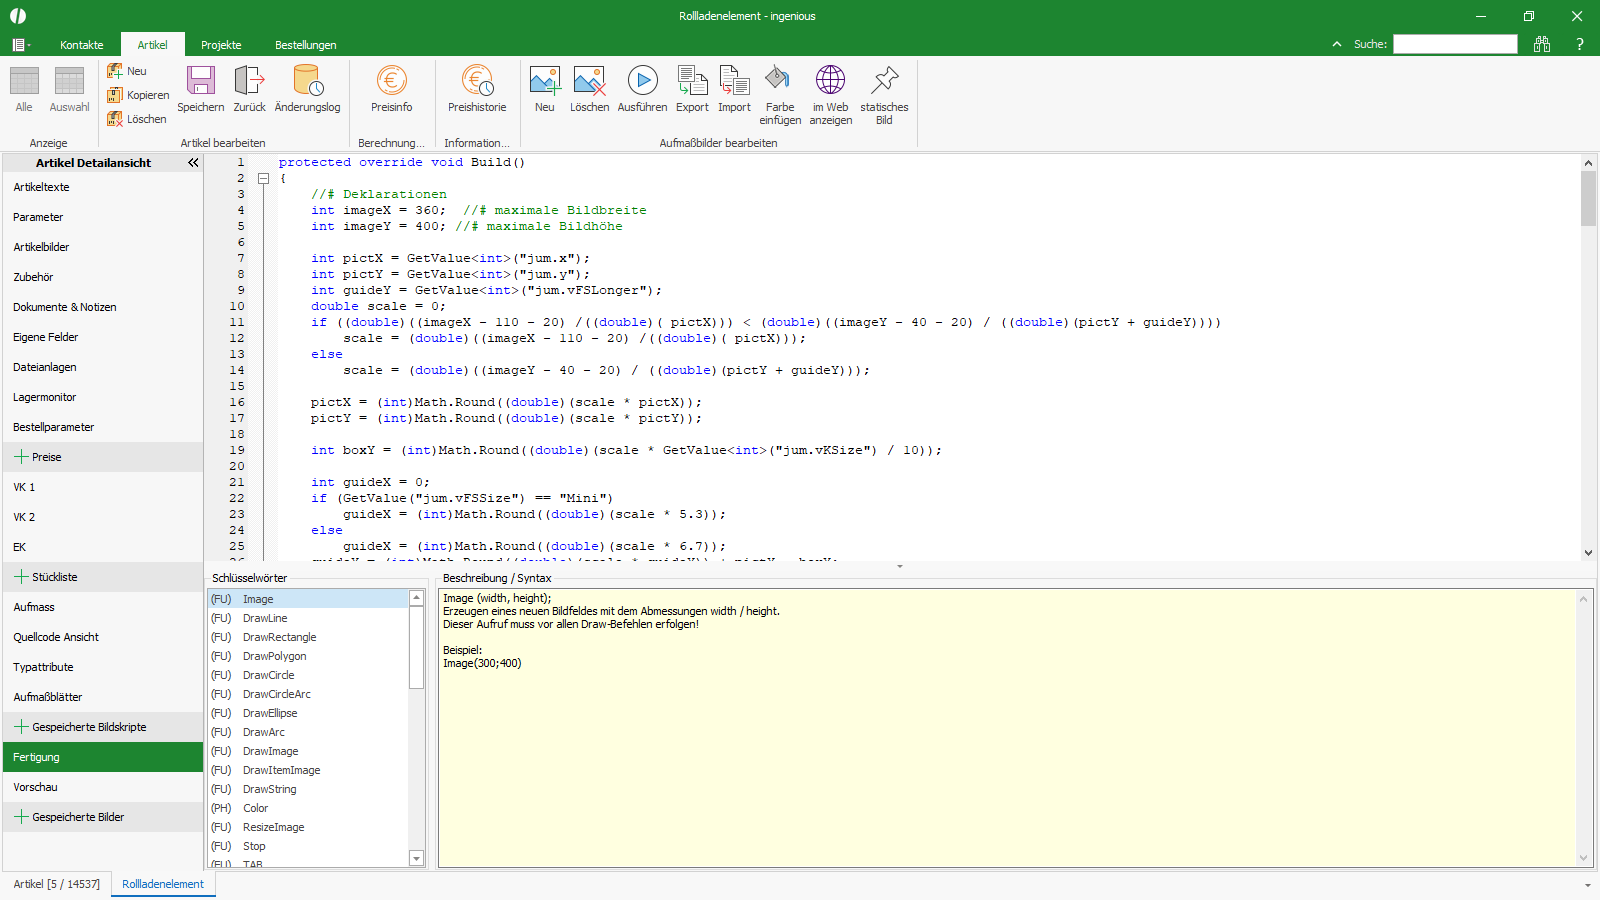Image resolution: width=1600 pixels, height=900 pixels.
Task: Open Aufmaßblätter in the sidebar
Action: (x=103, y=697)
